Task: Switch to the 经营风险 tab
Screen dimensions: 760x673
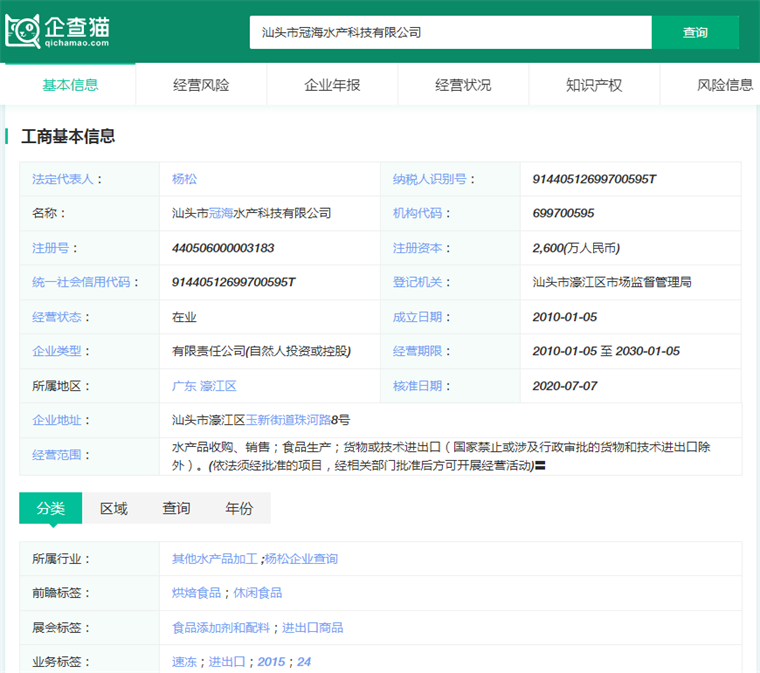Action: [201, 85]
